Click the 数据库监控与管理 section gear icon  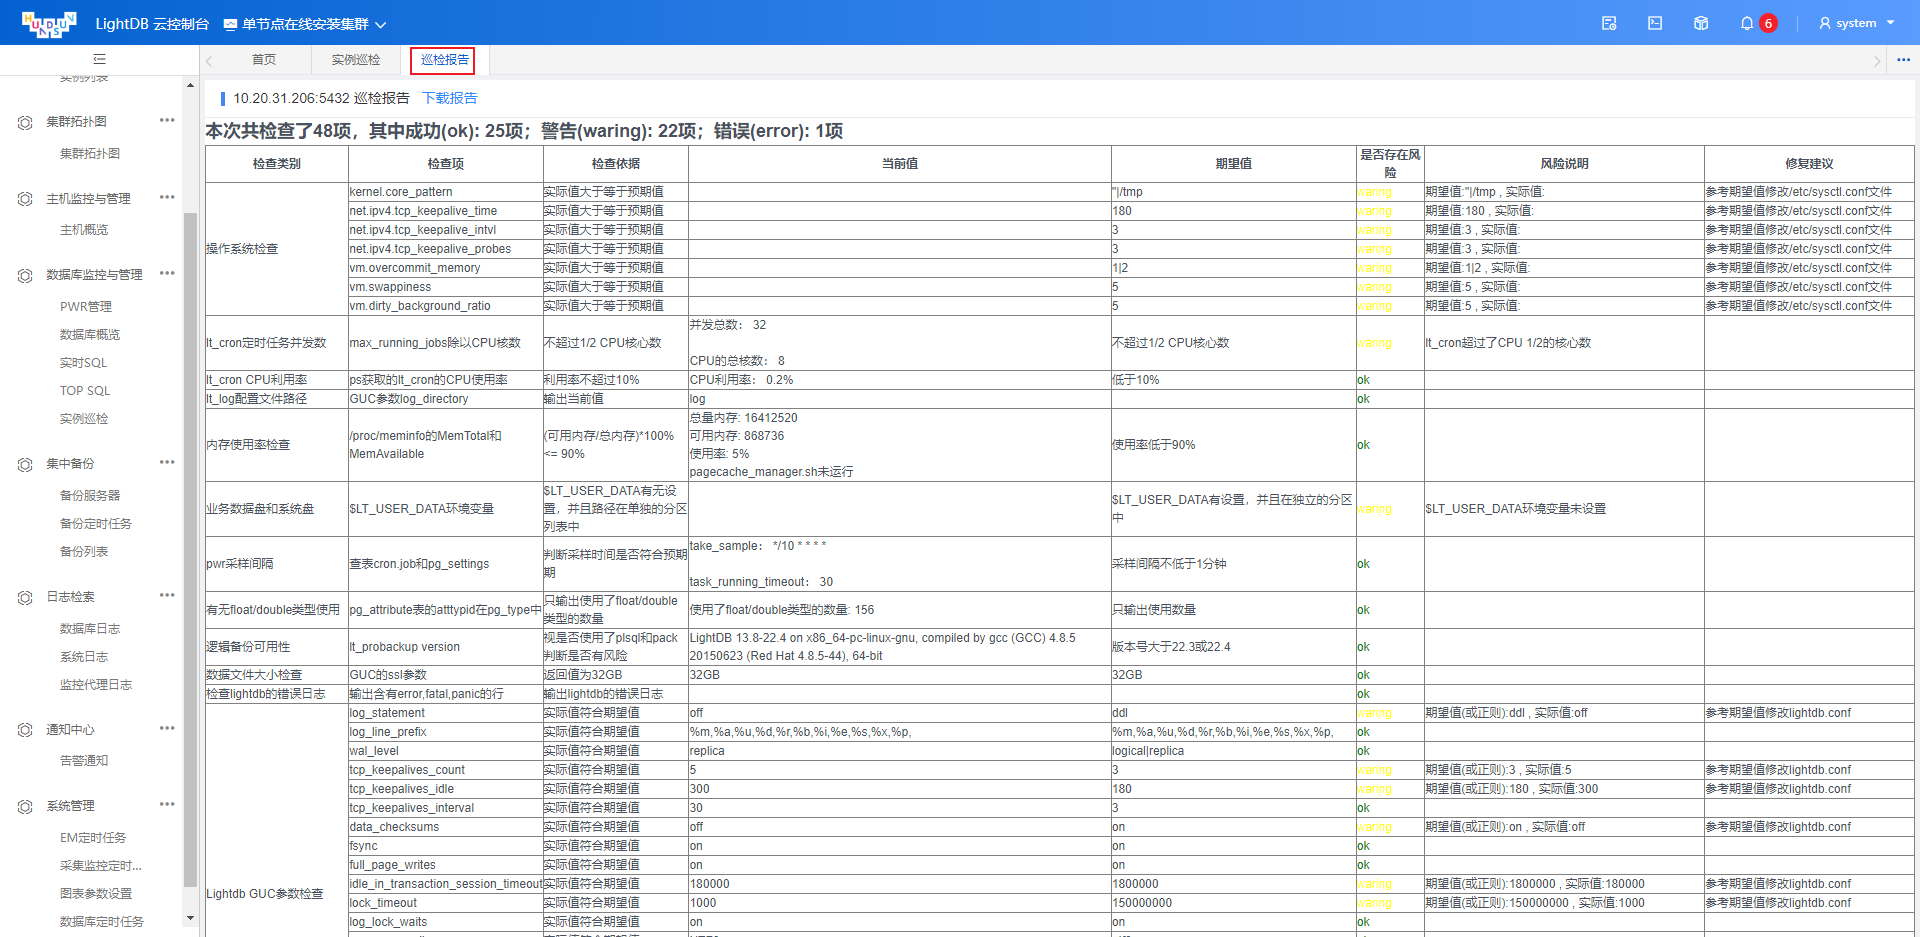[25, 275]
